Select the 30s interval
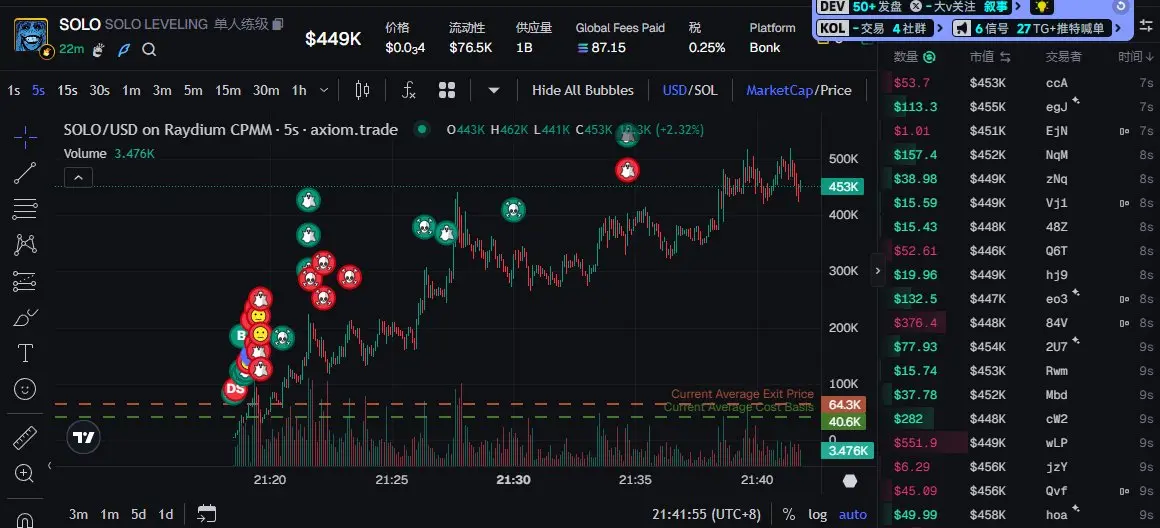This screenshot has height=528, width=1160. (99, 90)
